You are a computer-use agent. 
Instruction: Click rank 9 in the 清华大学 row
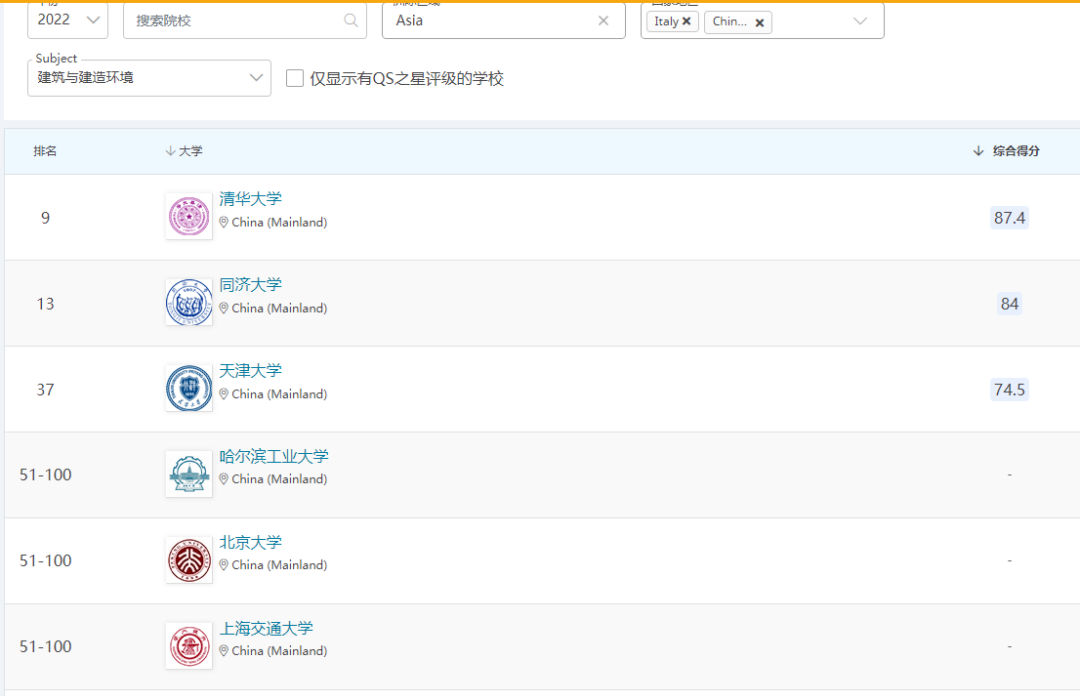(45, 218)
